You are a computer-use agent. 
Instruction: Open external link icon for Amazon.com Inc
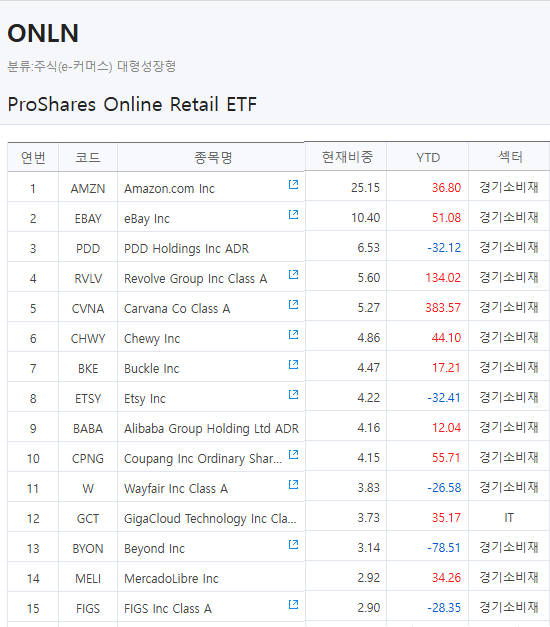pos(294,184)
